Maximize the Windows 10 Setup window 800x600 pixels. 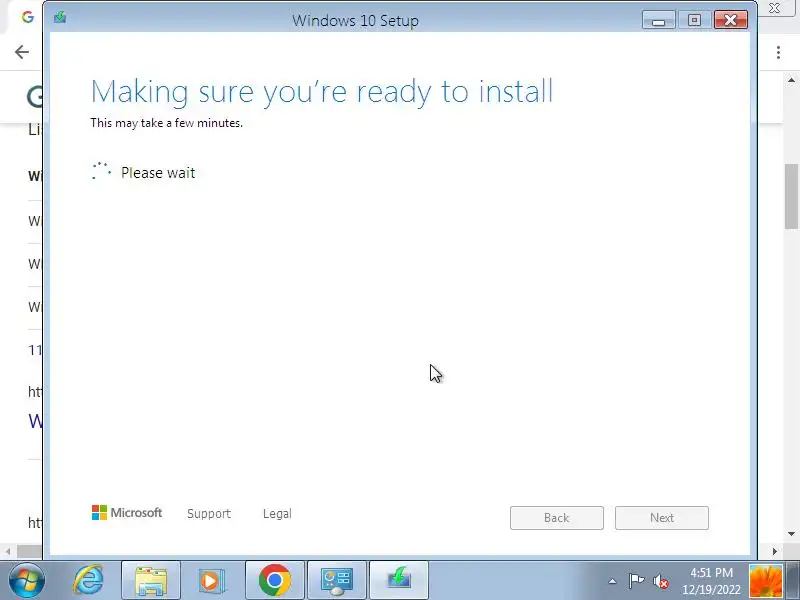tap(694, 20)
